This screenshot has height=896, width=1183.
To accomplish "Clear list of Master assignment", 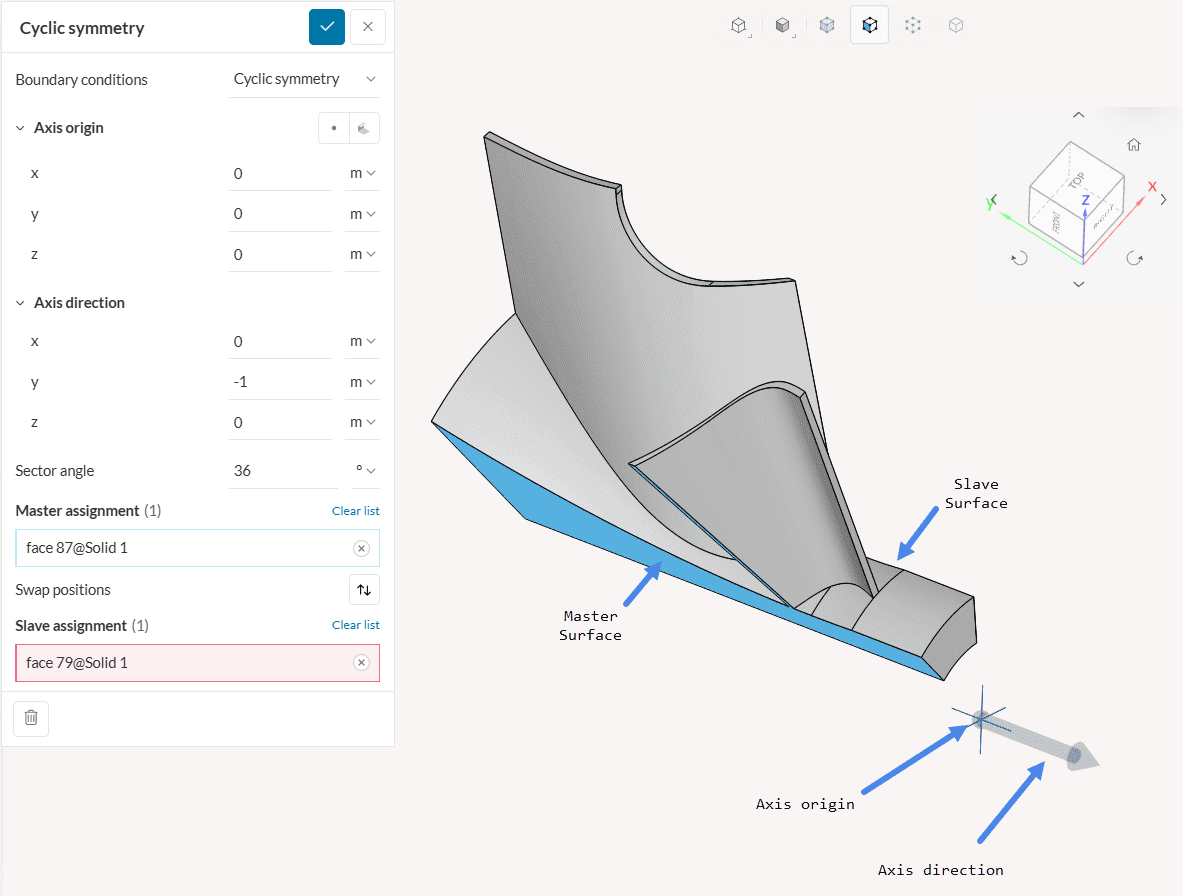I will pyautogui.click(x=355, y=511).
